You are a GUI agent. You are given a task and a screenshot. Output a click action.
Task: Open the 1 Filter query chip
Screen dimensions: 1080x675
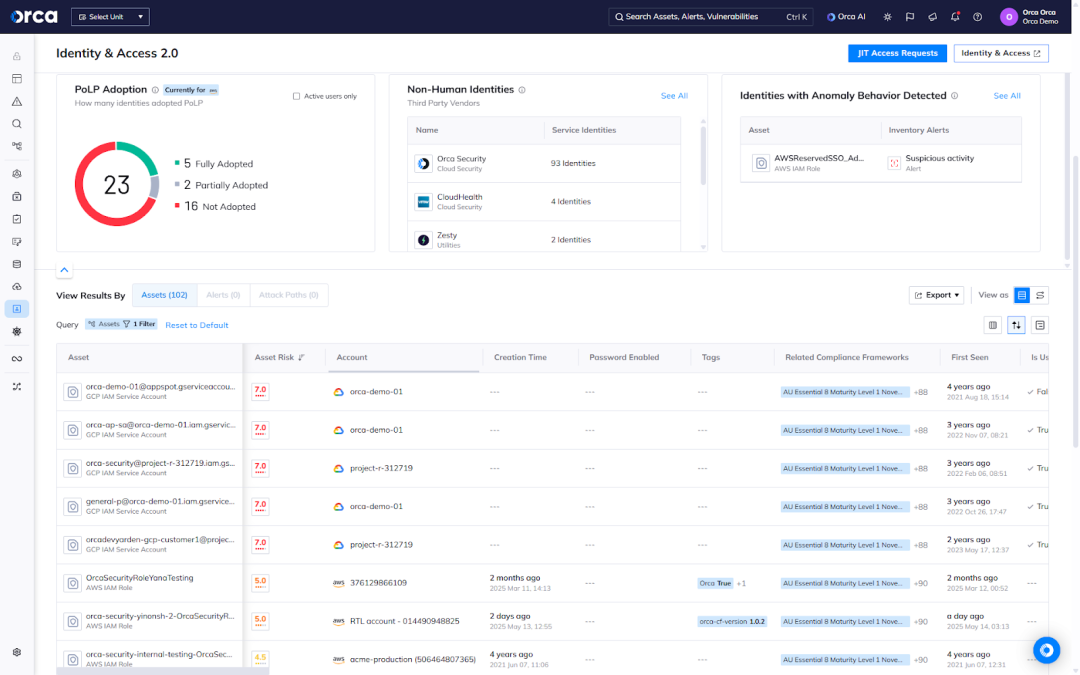click(139, 324)
